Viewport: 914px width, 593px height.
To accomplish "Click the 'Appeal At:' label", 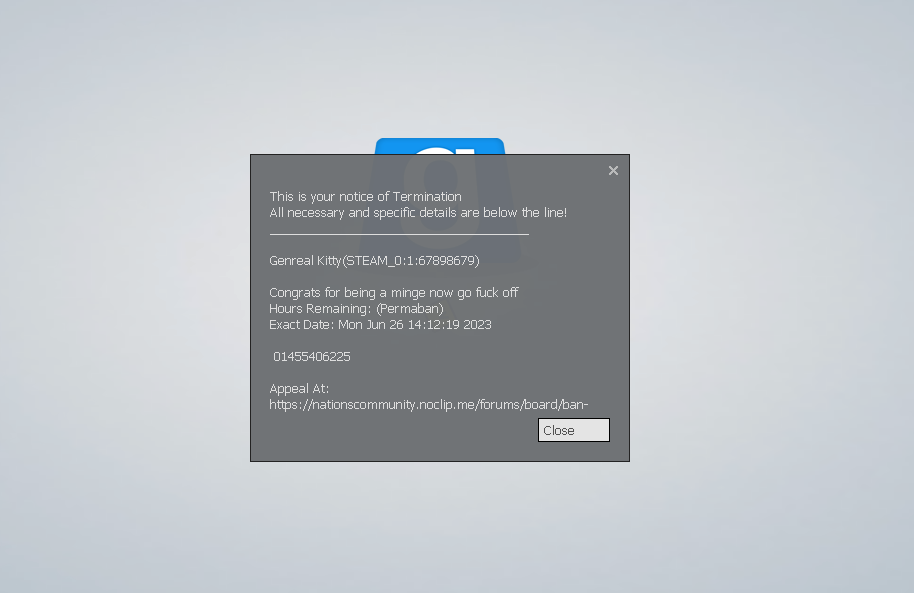I will 299,388.
